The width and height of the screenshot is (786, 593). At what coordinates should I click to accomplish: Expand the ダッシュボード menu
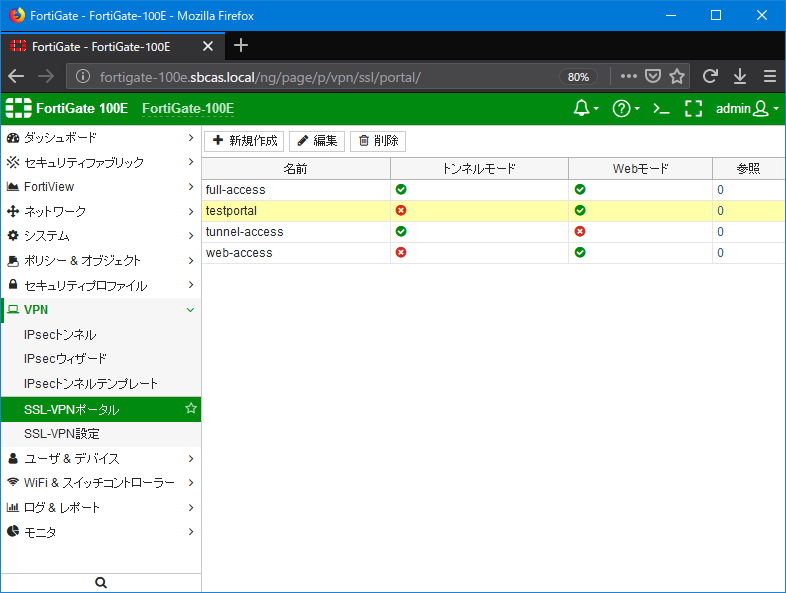101,137
